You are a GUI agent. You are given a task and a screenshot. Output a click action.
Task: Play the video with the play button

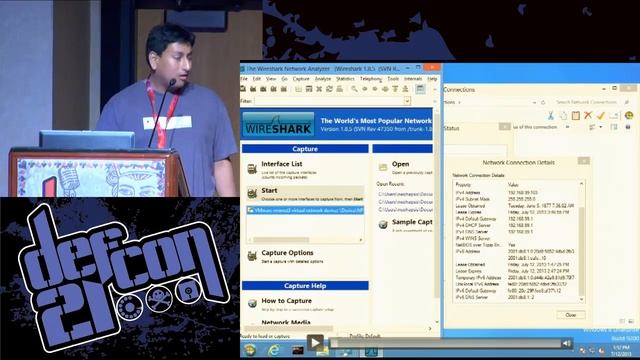point(314,343)
